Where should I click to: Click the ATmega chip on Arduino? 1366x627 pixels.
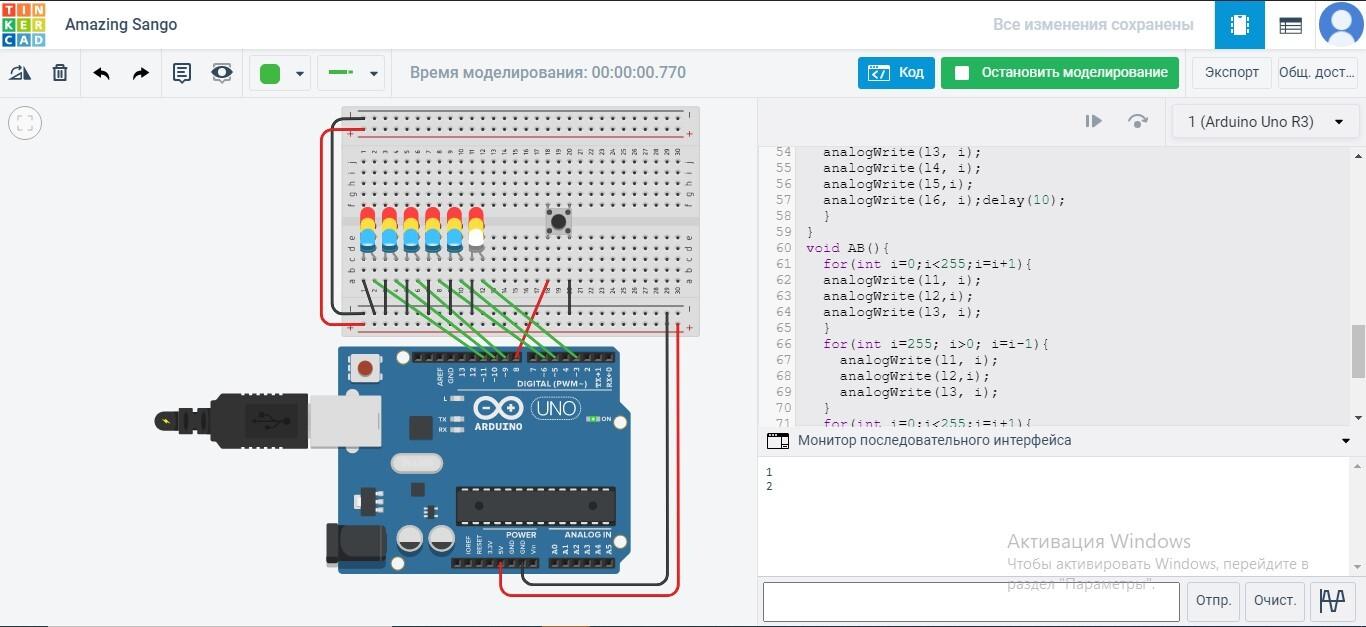click(536, 505)
